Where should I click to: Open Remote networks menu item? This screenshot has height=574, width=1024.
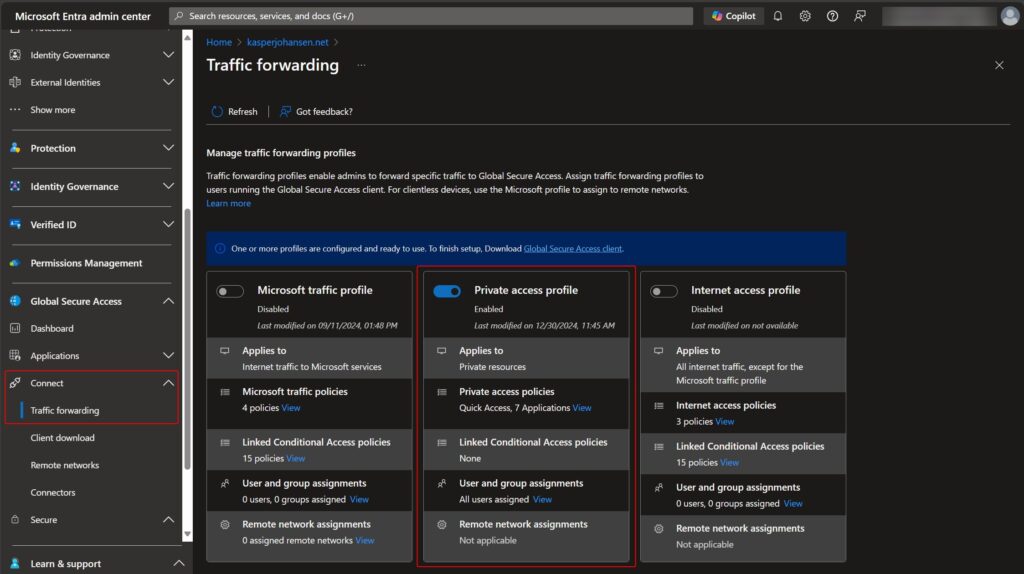(x=65, y=466)
